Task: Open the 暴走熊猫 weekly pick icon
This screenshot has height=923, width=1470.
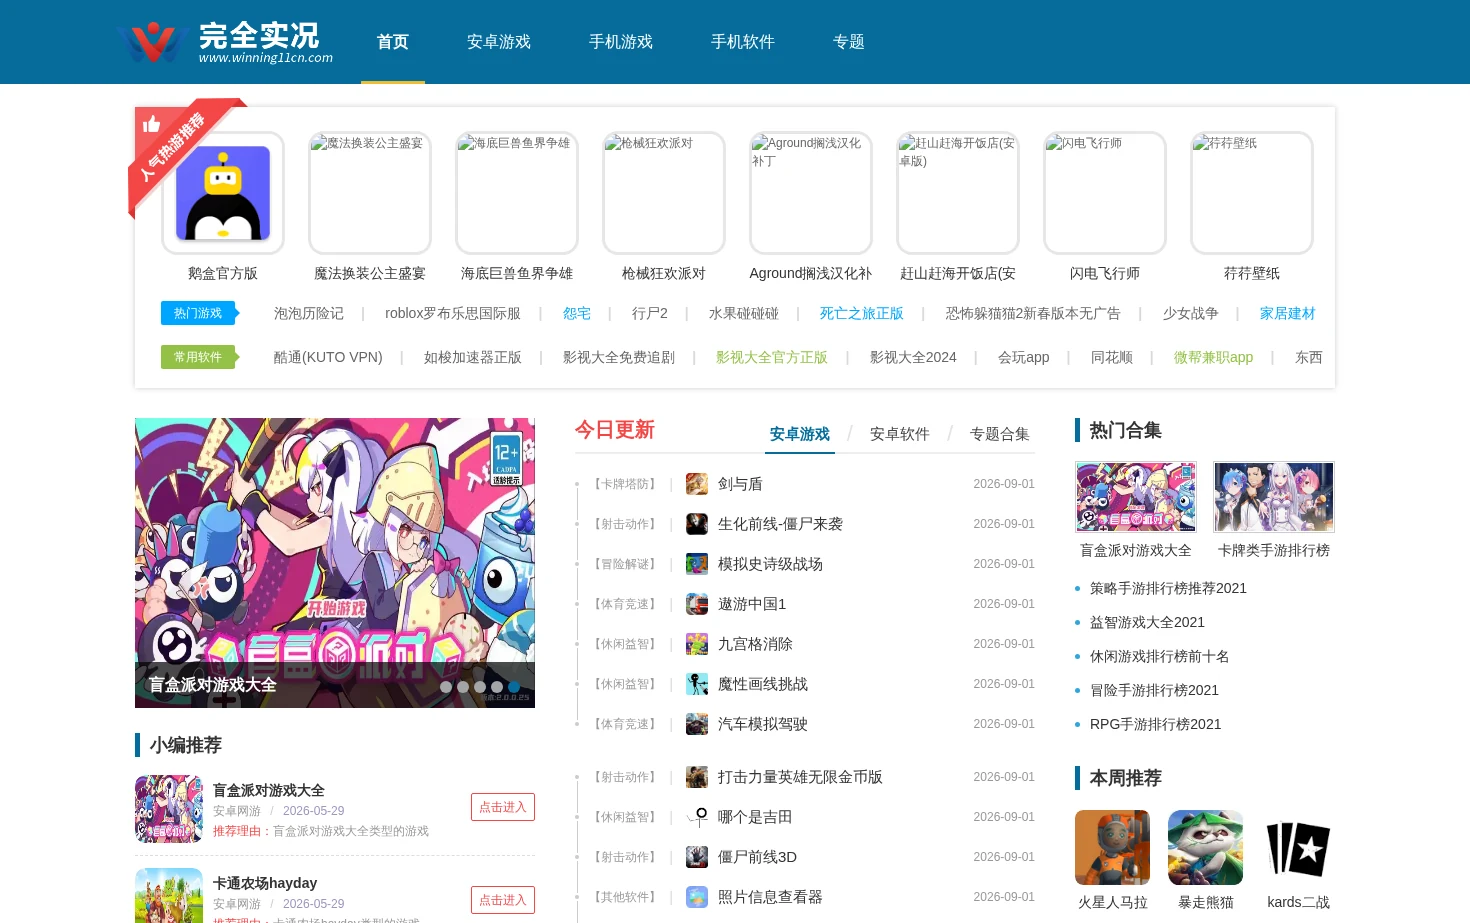Action: [x=1205, y=847]
